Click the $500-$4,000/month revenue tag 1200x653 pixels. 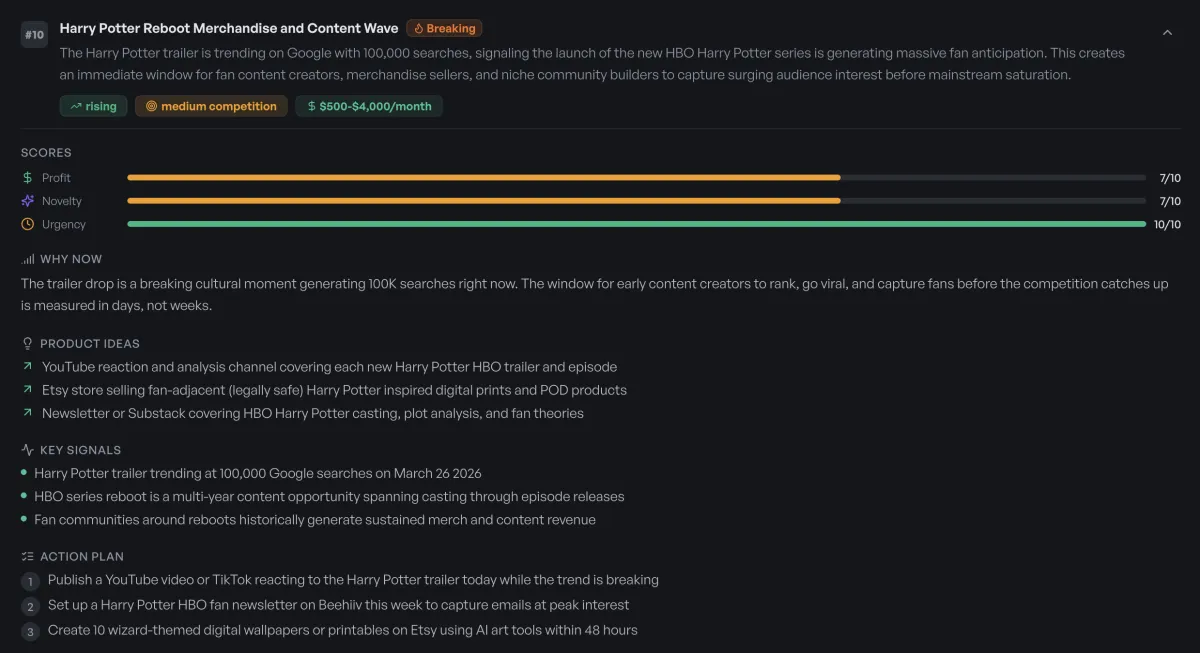369,106
